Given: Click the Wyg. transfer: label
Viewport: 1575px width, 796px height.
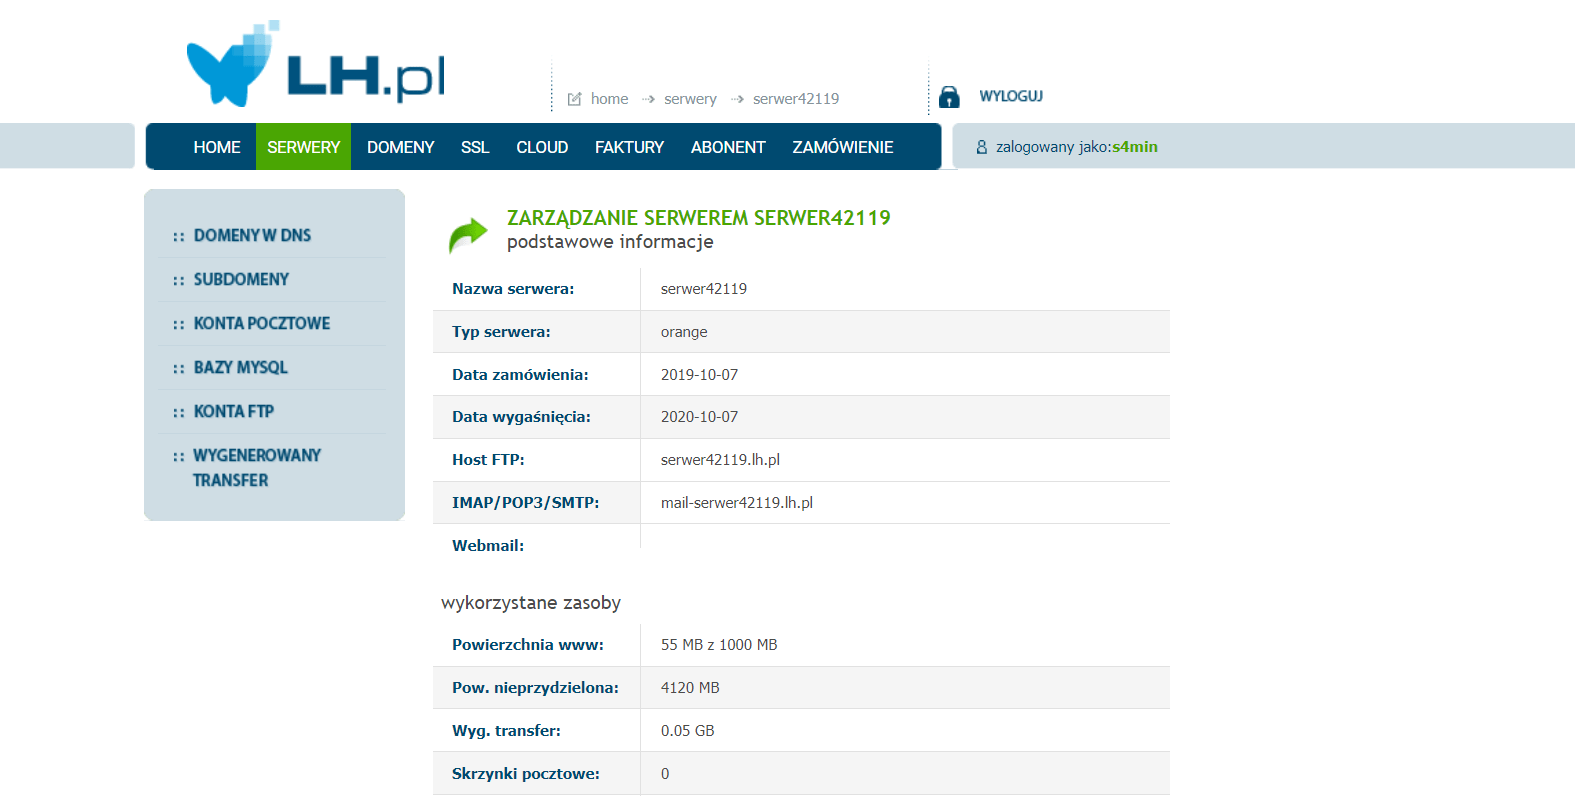Looking at the screenshot, I should click(506, 731).
